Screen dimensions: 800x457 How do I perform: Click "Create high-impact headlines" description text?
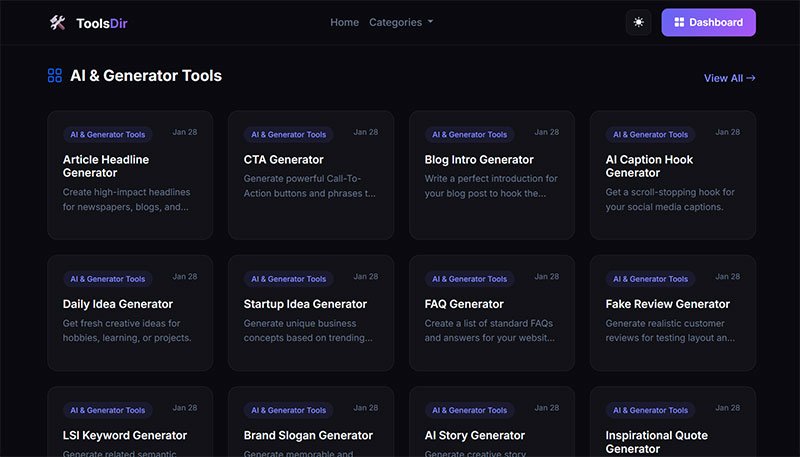click(x=127, y=199)
